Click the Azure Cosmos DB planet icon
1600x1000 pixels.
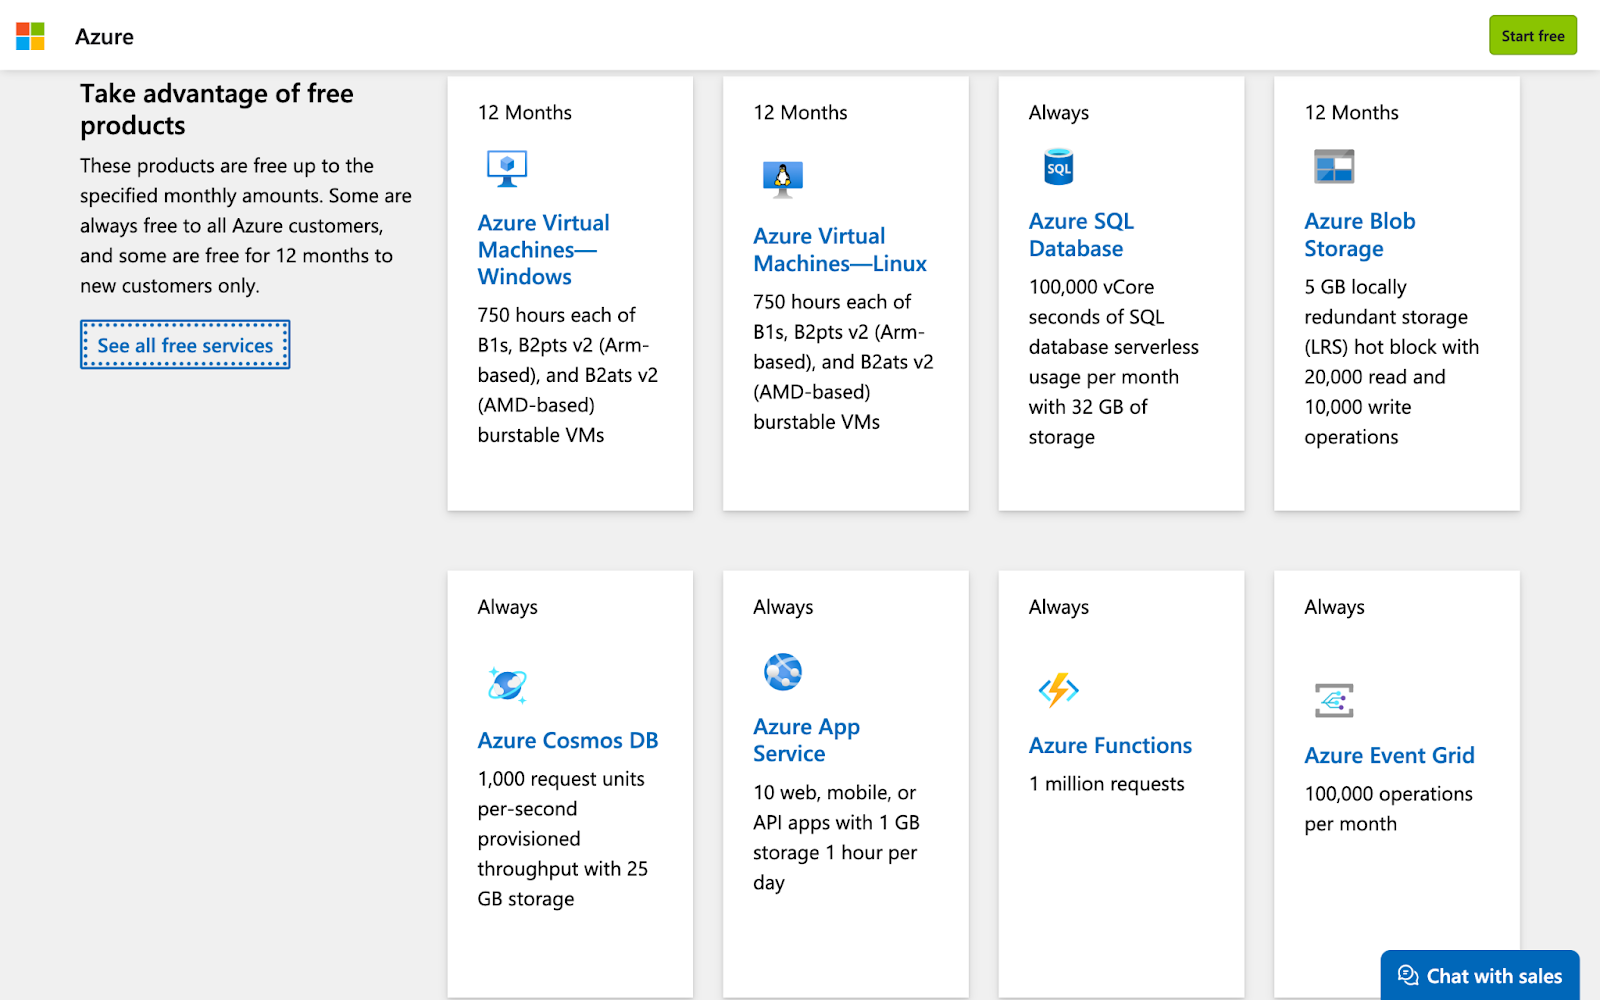507,685
